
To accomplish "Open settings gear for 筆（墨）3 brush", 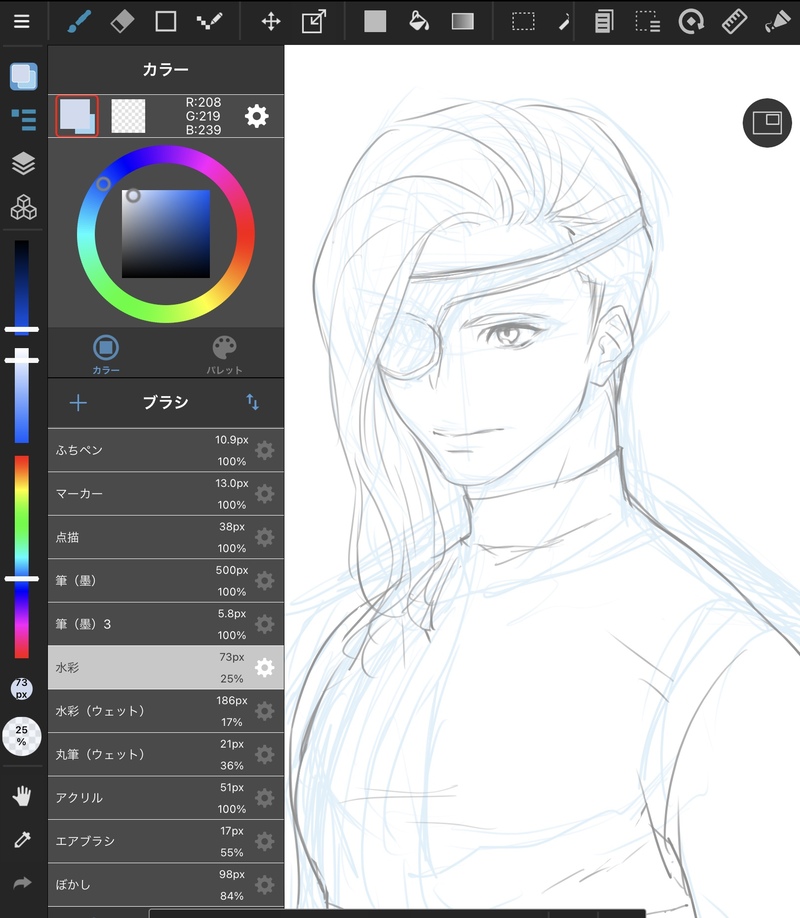I will (x=265, y=624).
